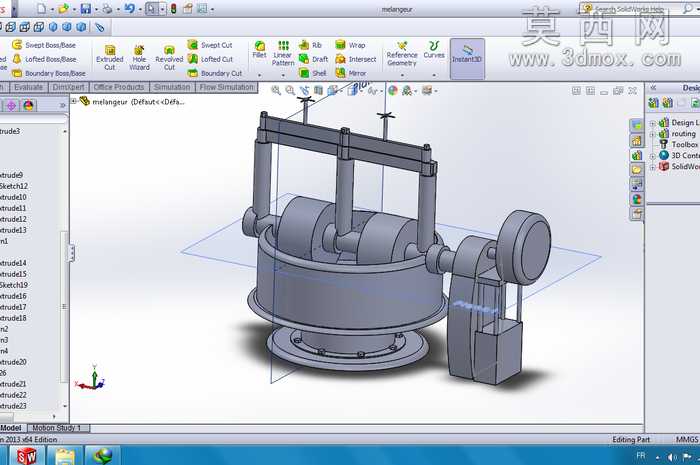Viewport: 700px width, 465px height.
Task: Click the Undo arrow icon
Action: [129, 8]
